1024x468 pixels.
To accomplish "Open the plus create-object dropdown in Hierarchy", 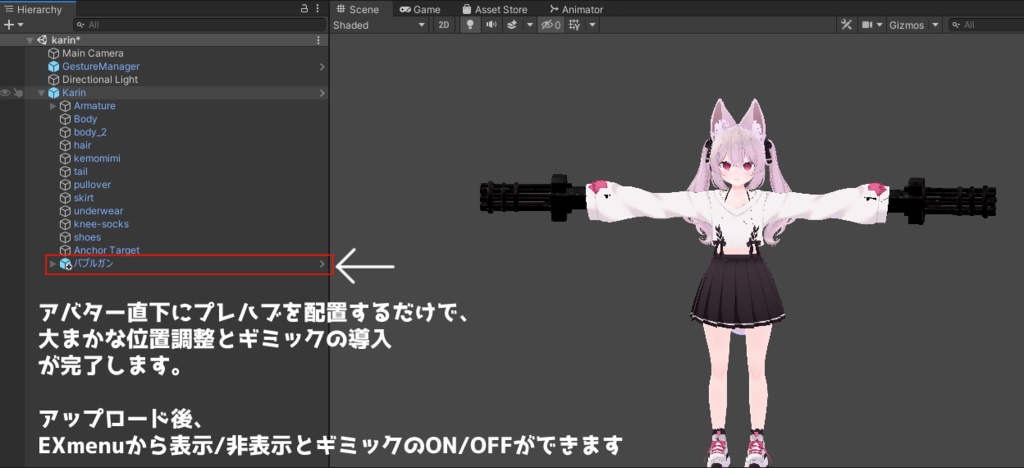I will click(13, 25).
